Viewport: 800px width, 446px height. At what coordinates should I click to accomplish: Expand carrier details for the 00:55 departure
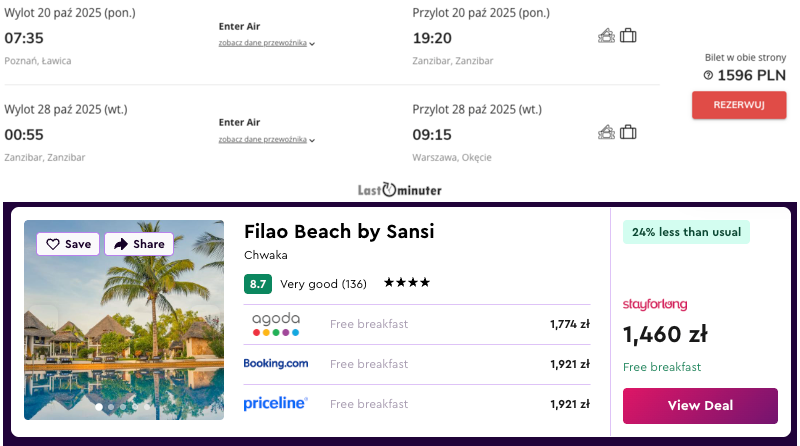[x=267, y=140]
